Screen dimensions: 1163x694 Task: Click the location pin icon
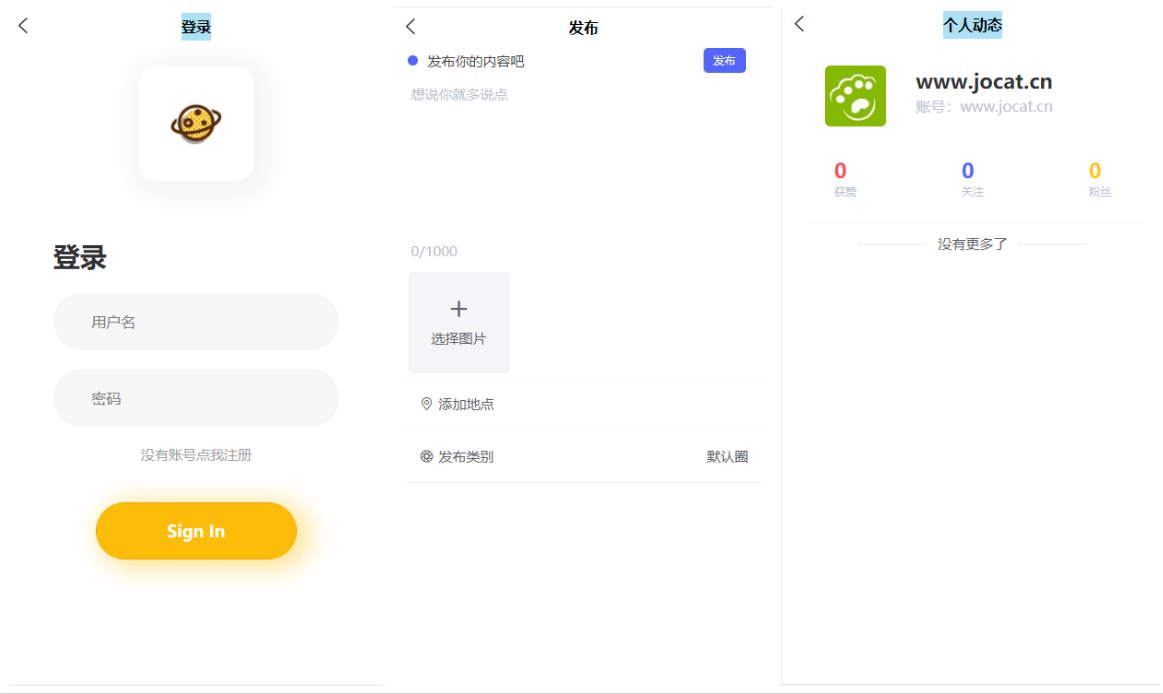[x=426, y=403]
